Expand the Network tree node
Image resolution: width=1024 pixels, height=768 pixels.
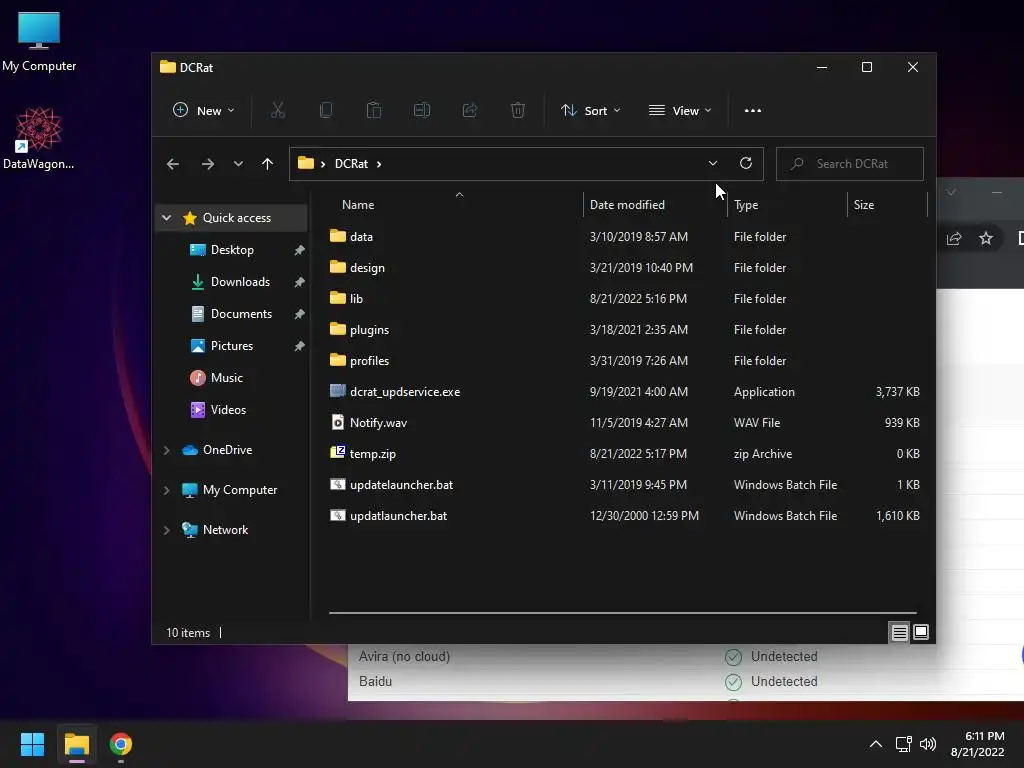(167, 530)
